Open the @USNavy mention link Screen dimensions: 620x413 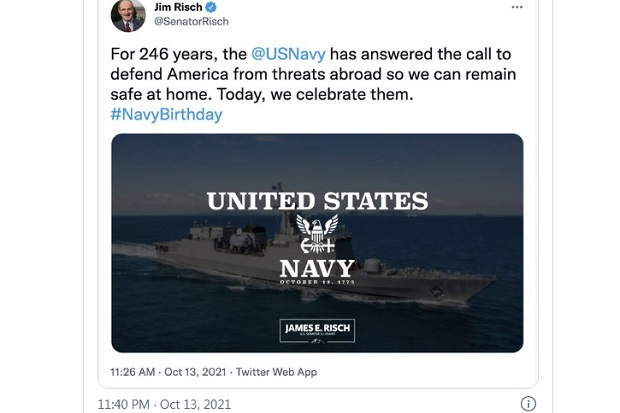coord(288,54)
